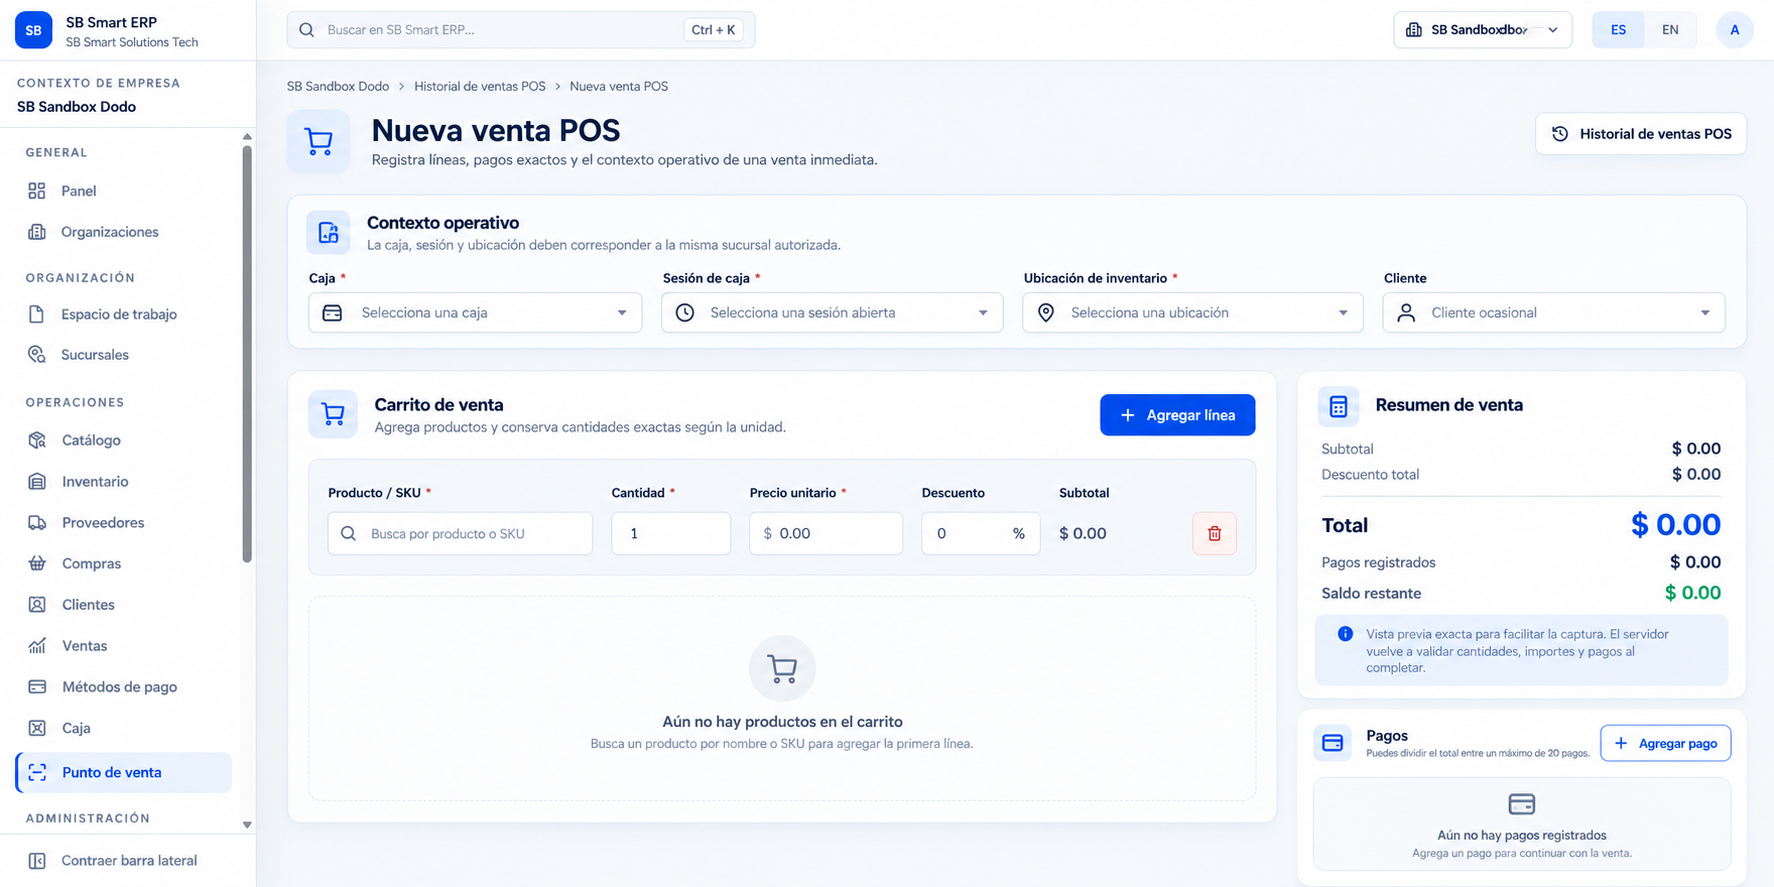Click the Métodos de pago card icon

point(37,687)
